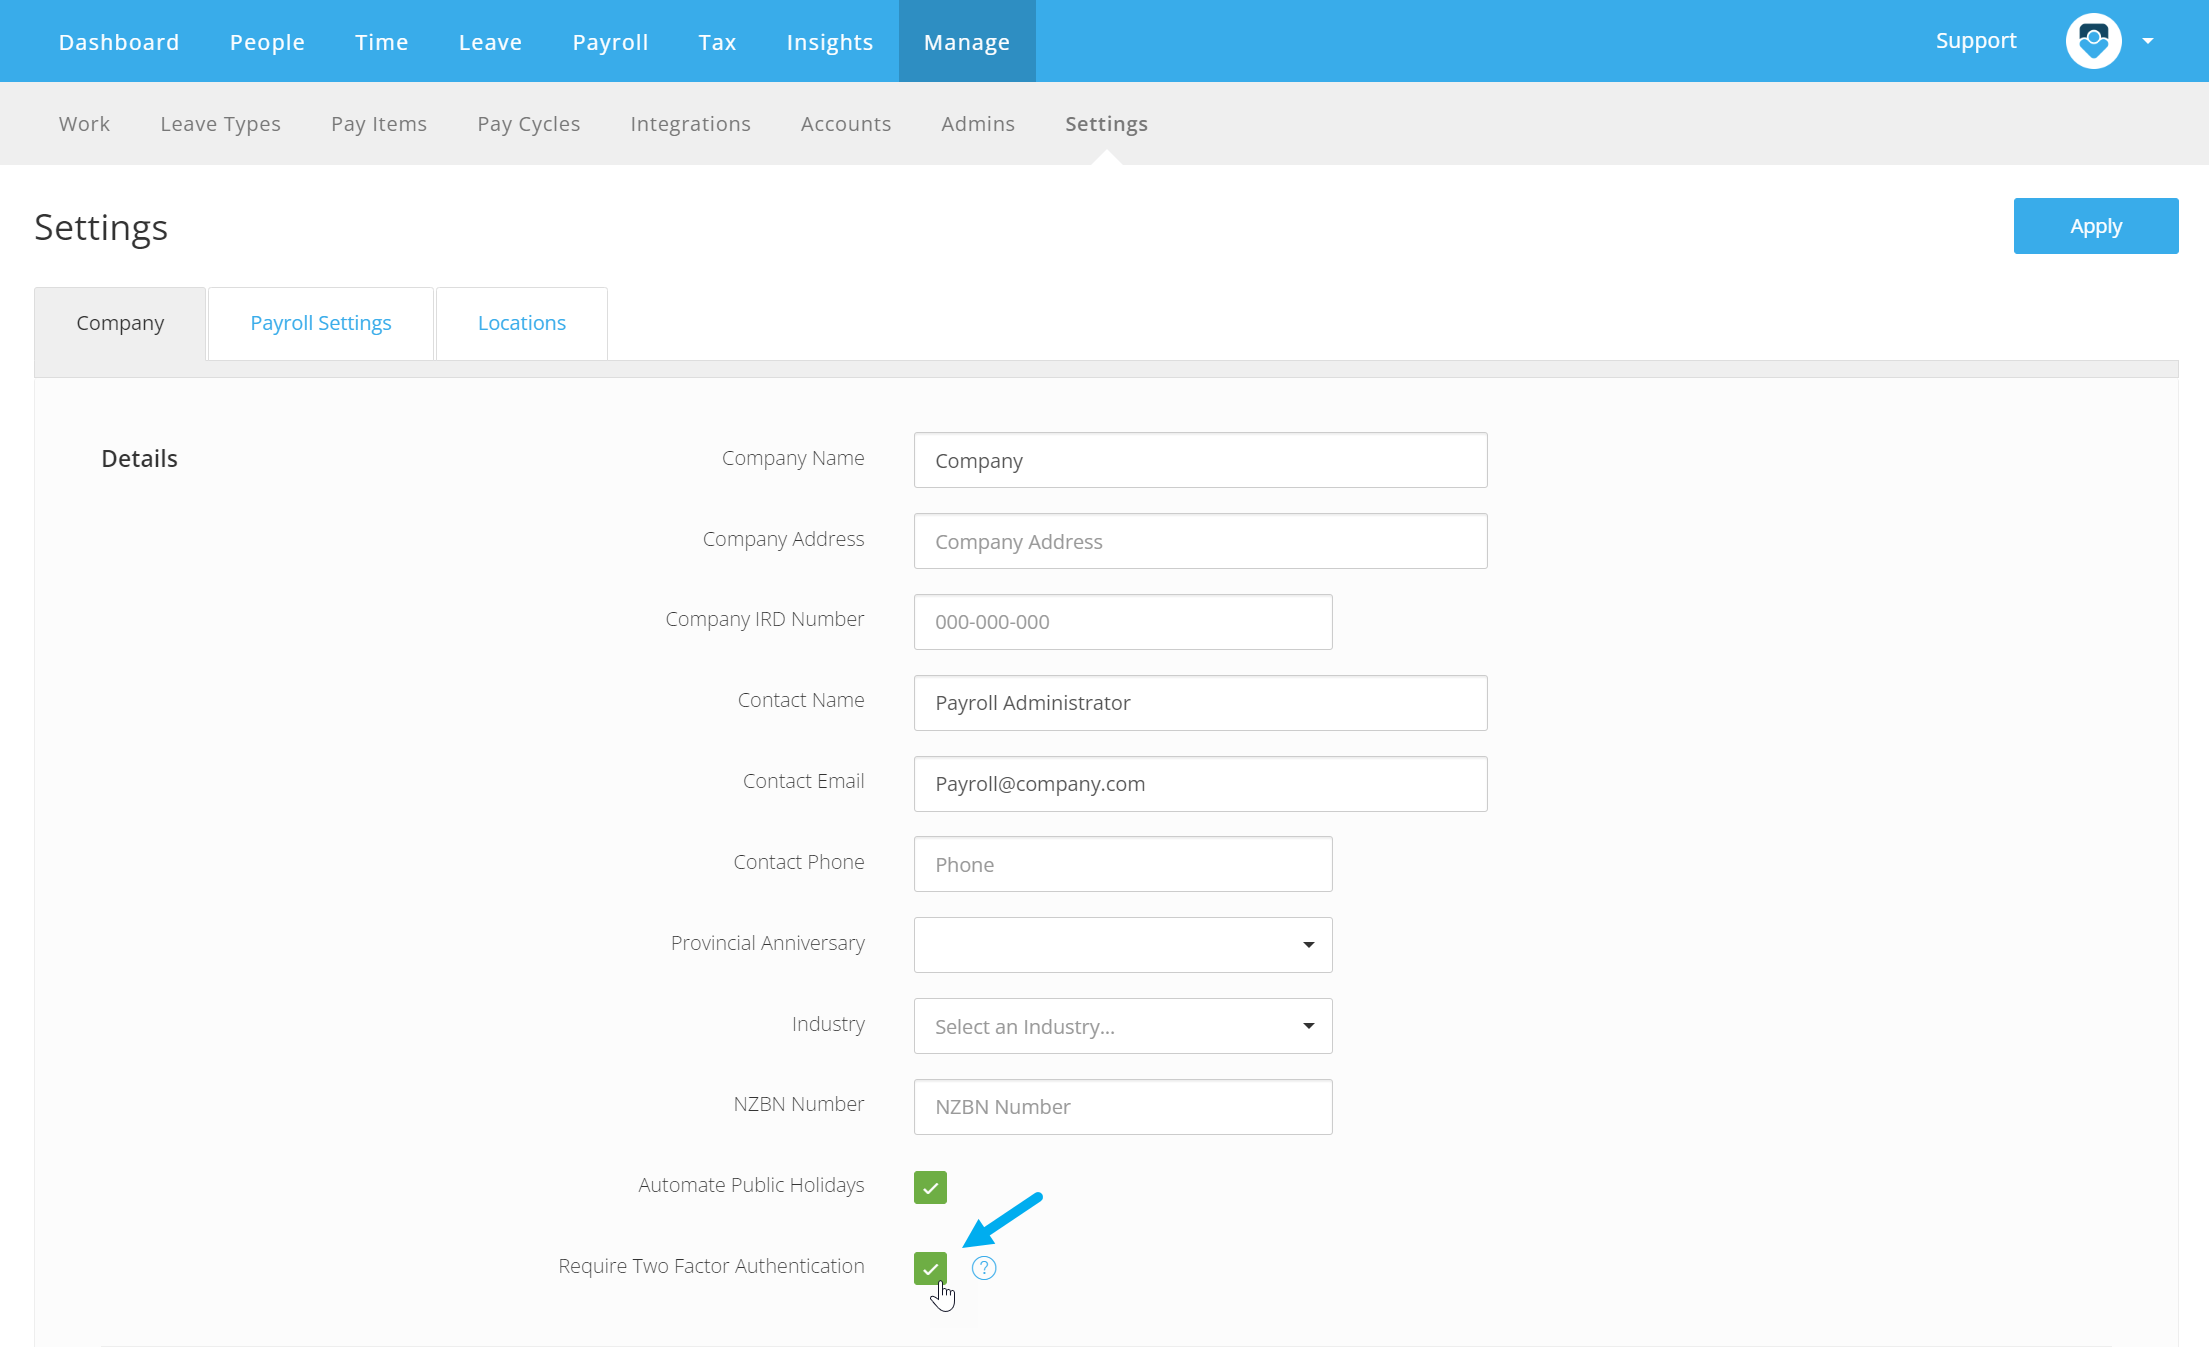This screenshot has height=1347, width=2209.
Task: Toggle Require Two Factor Authentication checkbox
Action: (930, 1268)
